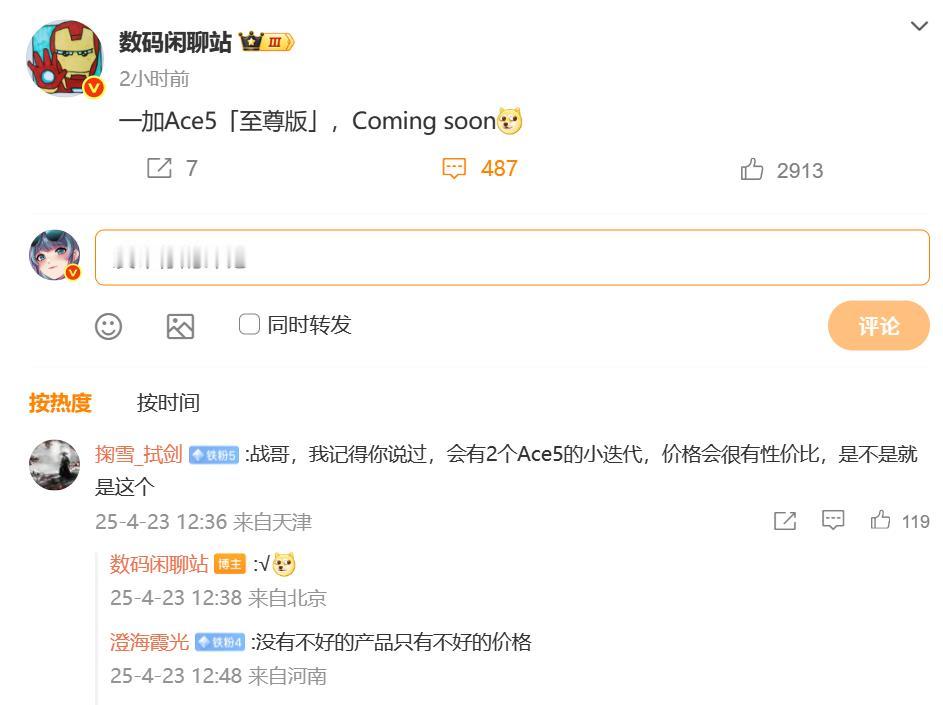Viewport: 943px width, 705px height.
Task: Click the 评论 submit button
Action: [x=879, y=325]
